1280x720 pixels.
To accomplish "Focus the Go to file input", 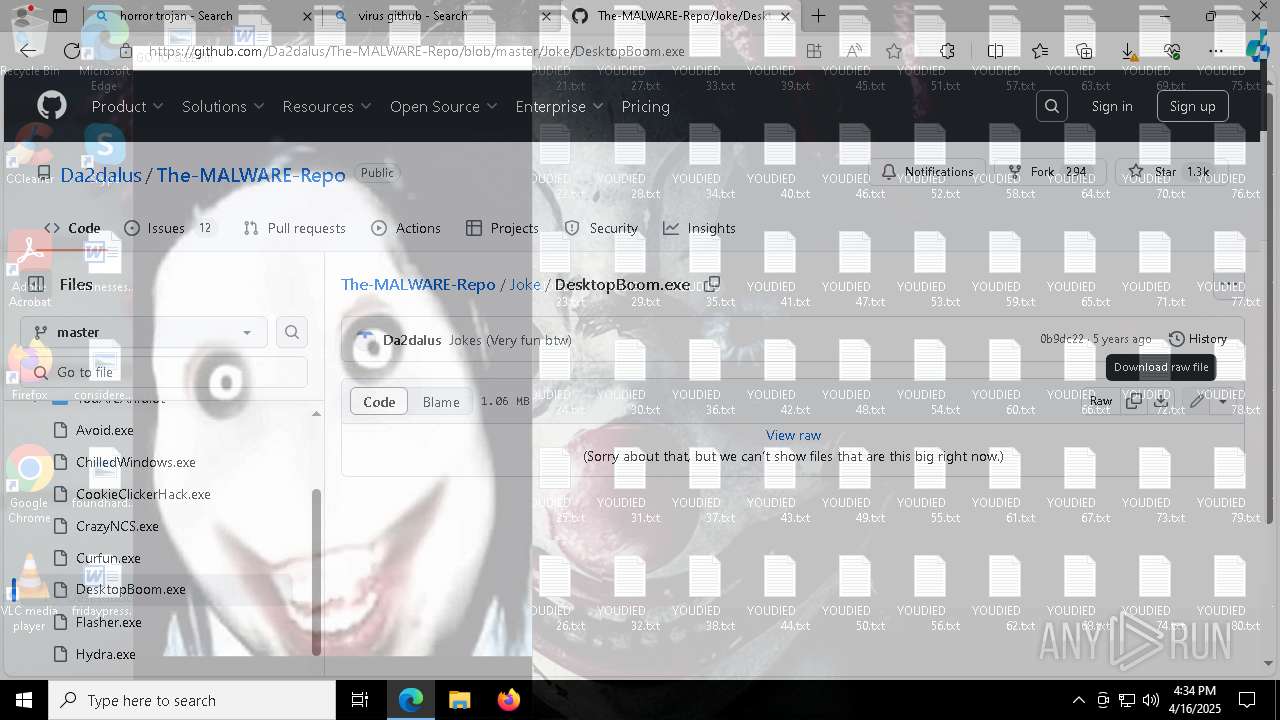I will point(164,372).
